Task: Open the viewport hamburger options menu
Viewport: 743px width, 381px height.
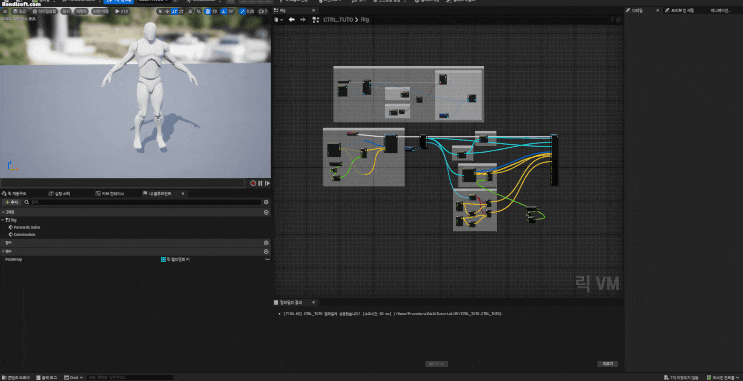Action: (5, 11)
